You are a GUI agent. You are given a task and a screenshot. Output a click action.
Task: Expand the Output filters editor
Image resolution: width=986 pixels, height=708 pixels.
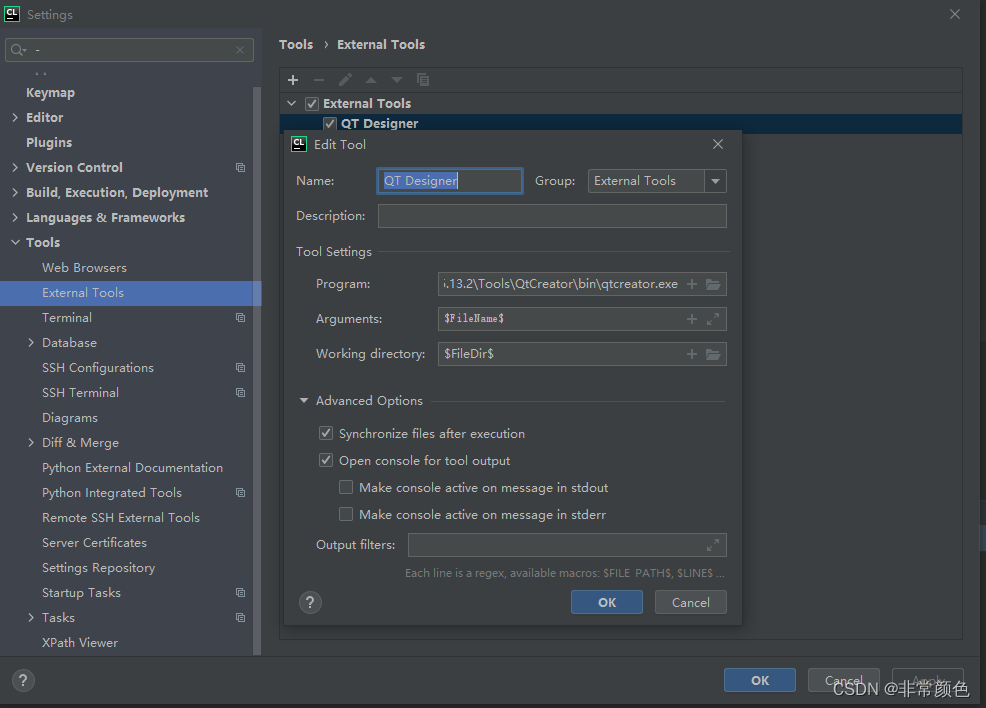[x=712, y=545]
